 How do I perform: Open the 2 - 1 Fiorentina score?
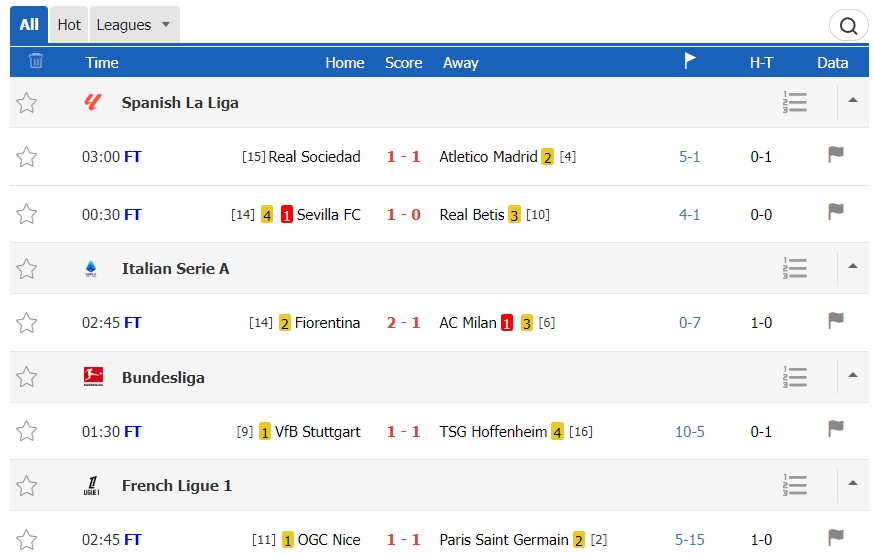[403, 323]
